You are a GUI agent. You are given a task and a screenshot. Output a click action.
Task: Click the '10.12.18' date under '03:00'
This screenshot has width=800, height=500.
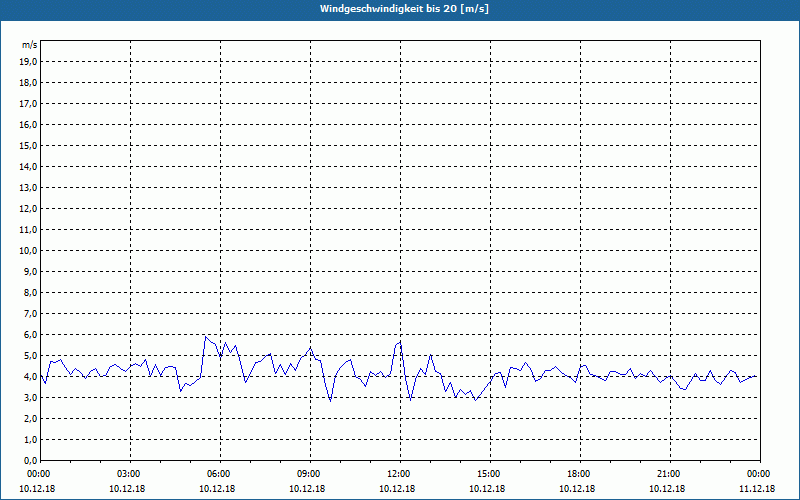(127, 488)
